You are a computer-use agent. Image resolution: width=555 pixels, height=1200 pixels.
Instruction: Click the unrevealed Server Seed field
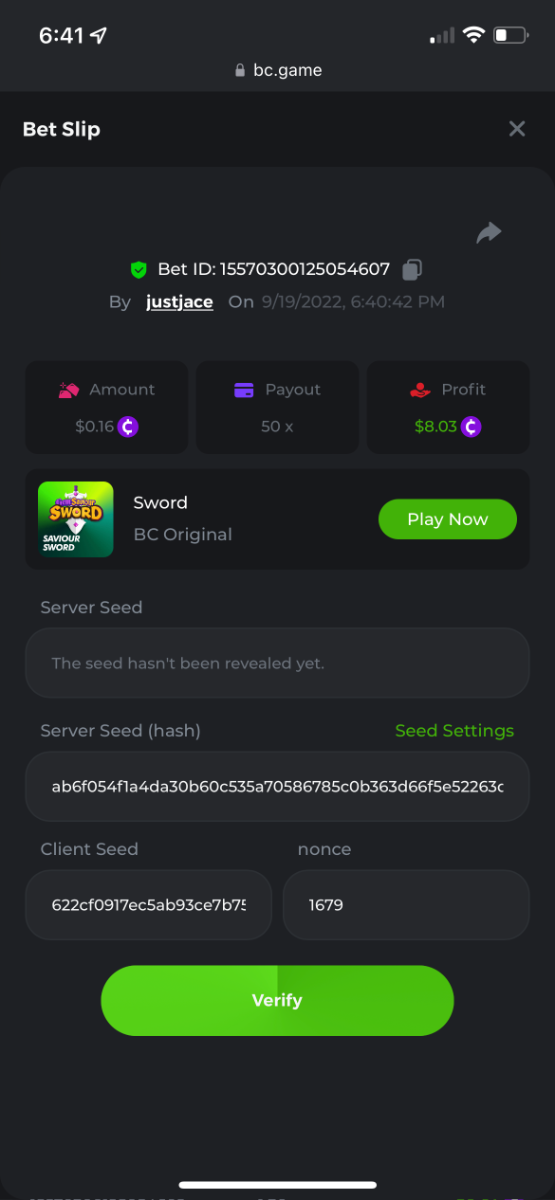tap(277, 663)
